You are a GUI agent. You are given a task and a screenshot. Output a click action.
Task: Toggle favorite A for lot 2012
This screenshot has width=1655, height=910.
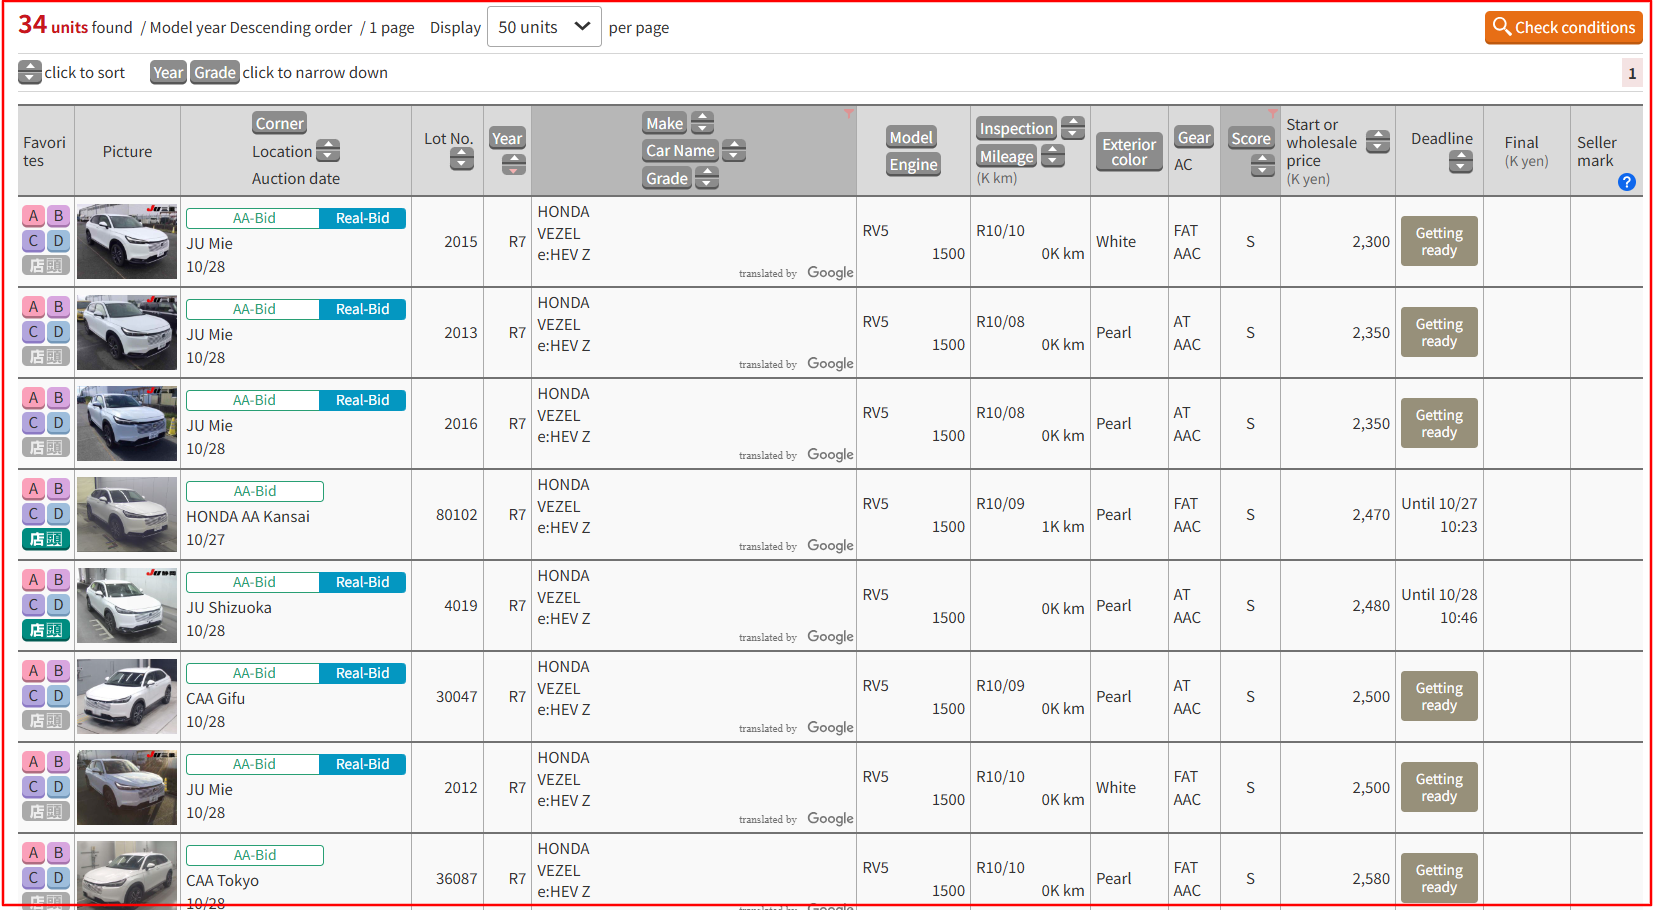[x=34, y=762]
